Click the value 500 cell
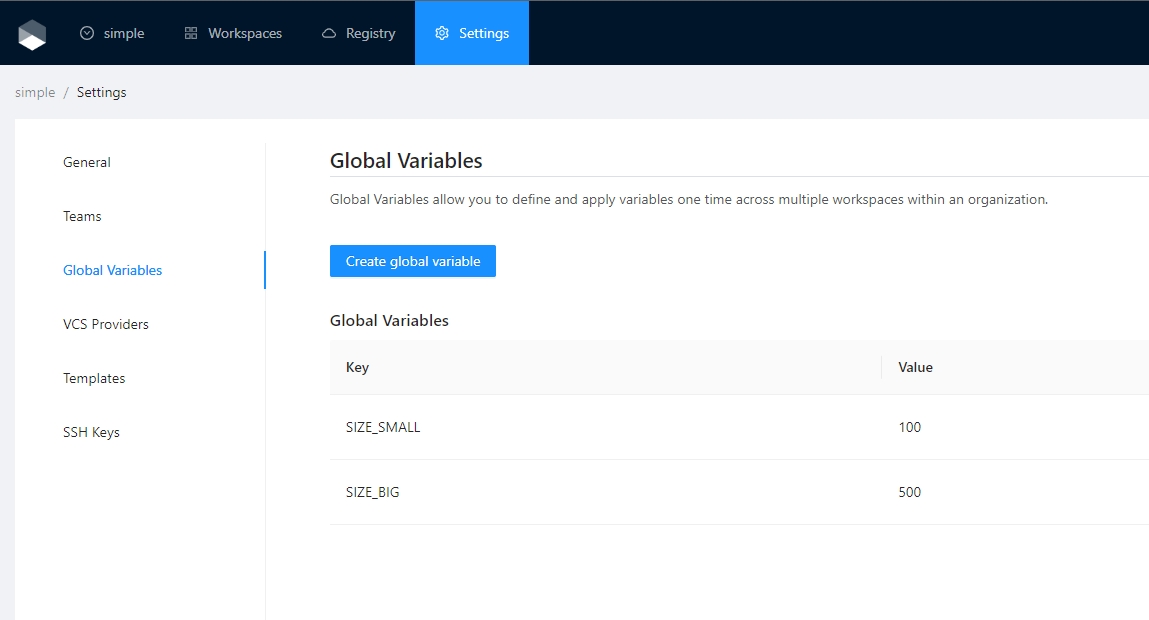1149x620 pixels. [910, 492]
